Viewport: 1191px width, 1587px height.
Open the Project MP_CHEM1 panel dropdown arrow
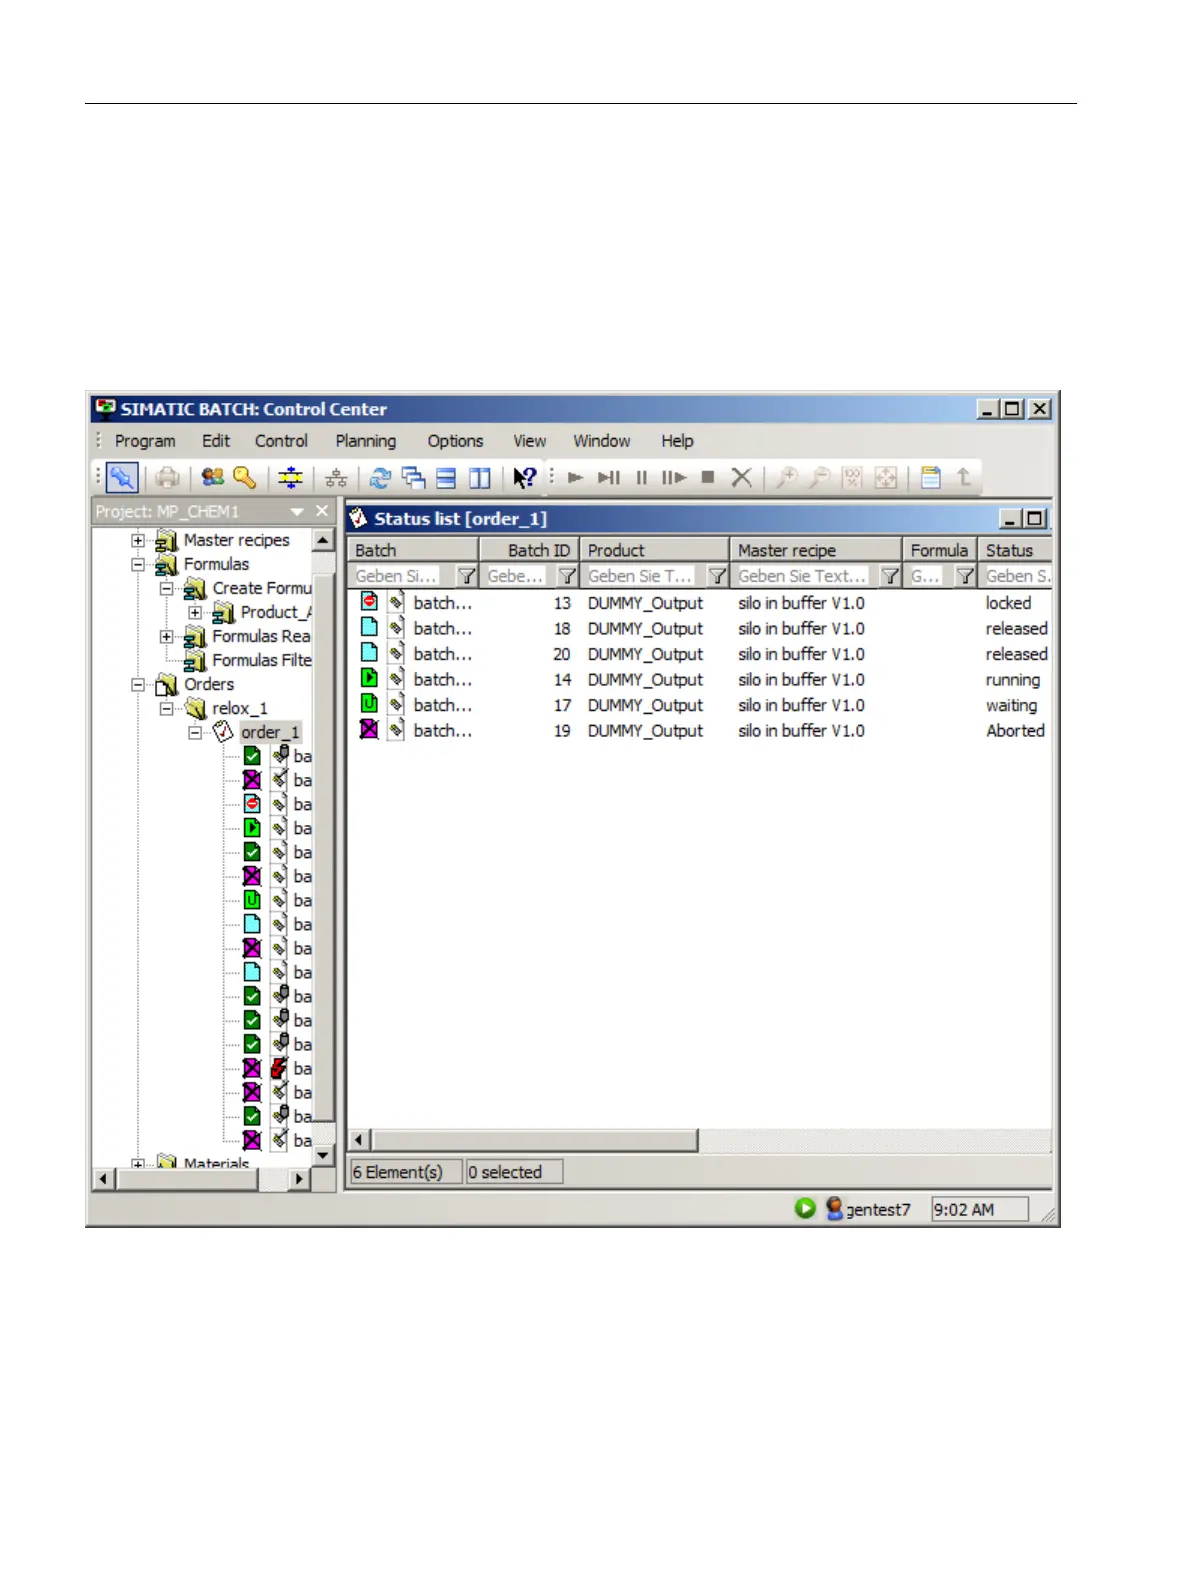point(297,511)
